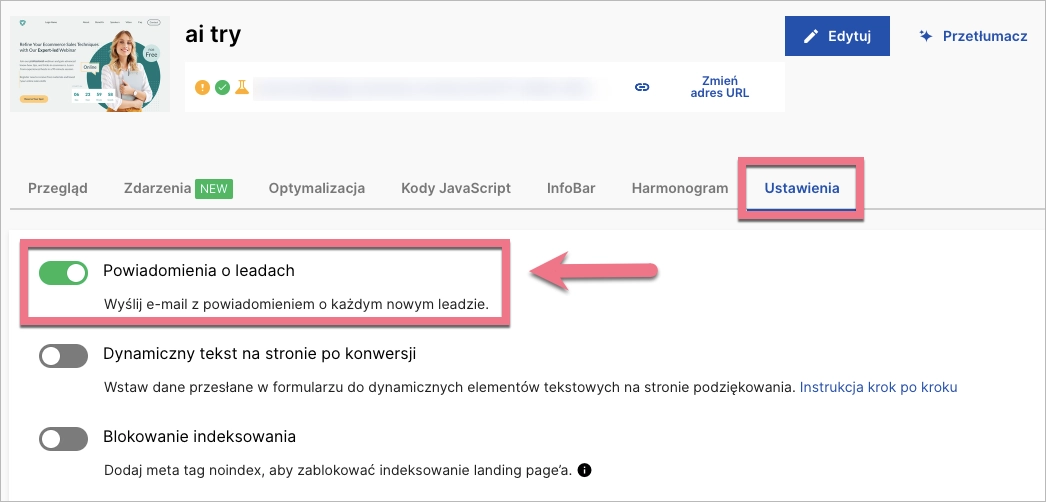The width and height of the screenshot is (1046, 502).
Task: Click the chain link icon beside the URL
Action: 642,87
